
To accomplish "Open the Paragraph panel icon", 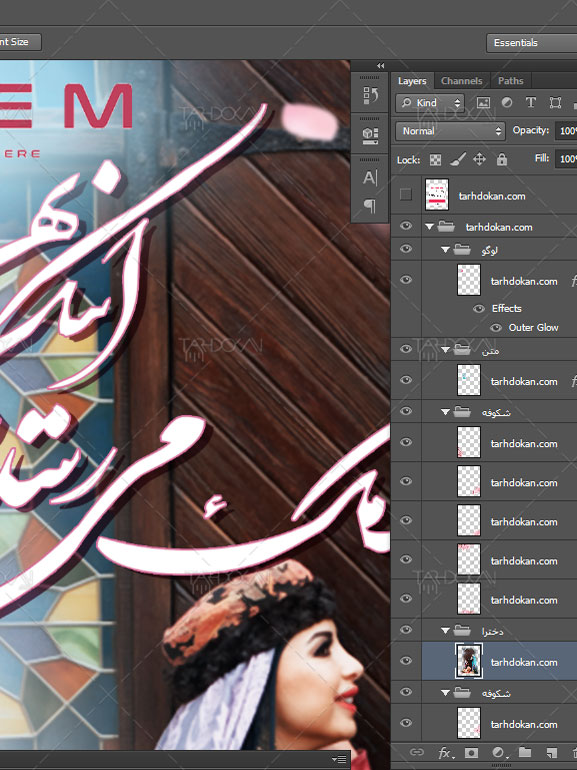I will [x=370, y=205].
